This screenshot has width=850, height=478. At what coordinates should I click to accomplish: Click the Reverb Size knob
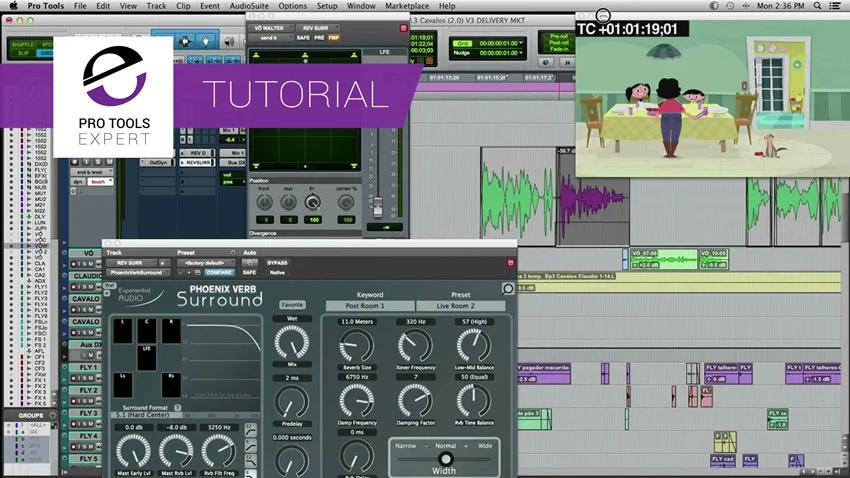click(357, 346)
